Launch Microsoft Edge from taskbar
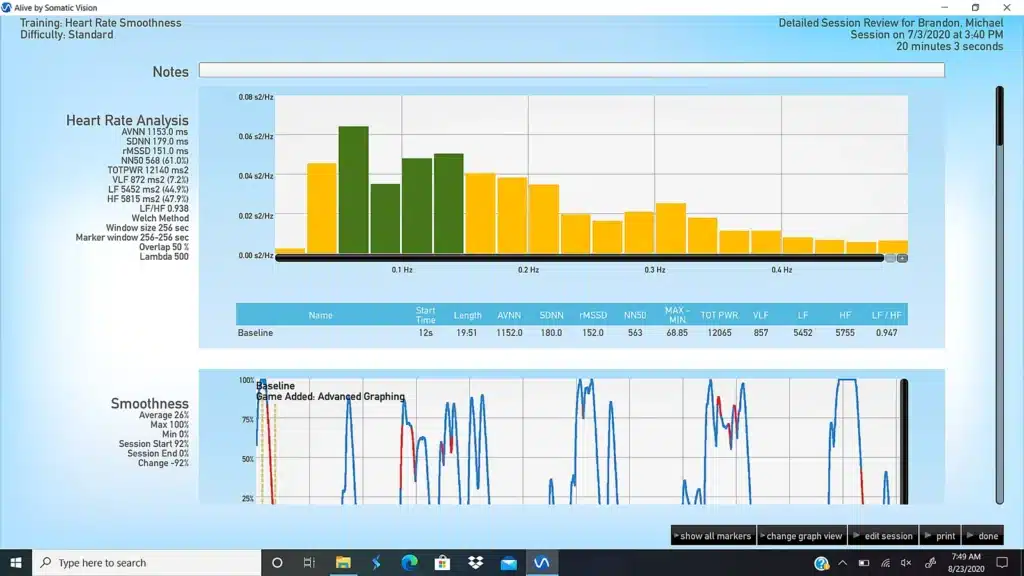Image resolution: width=1024 pixels, height=576 pixels. (x=409, y=562)
